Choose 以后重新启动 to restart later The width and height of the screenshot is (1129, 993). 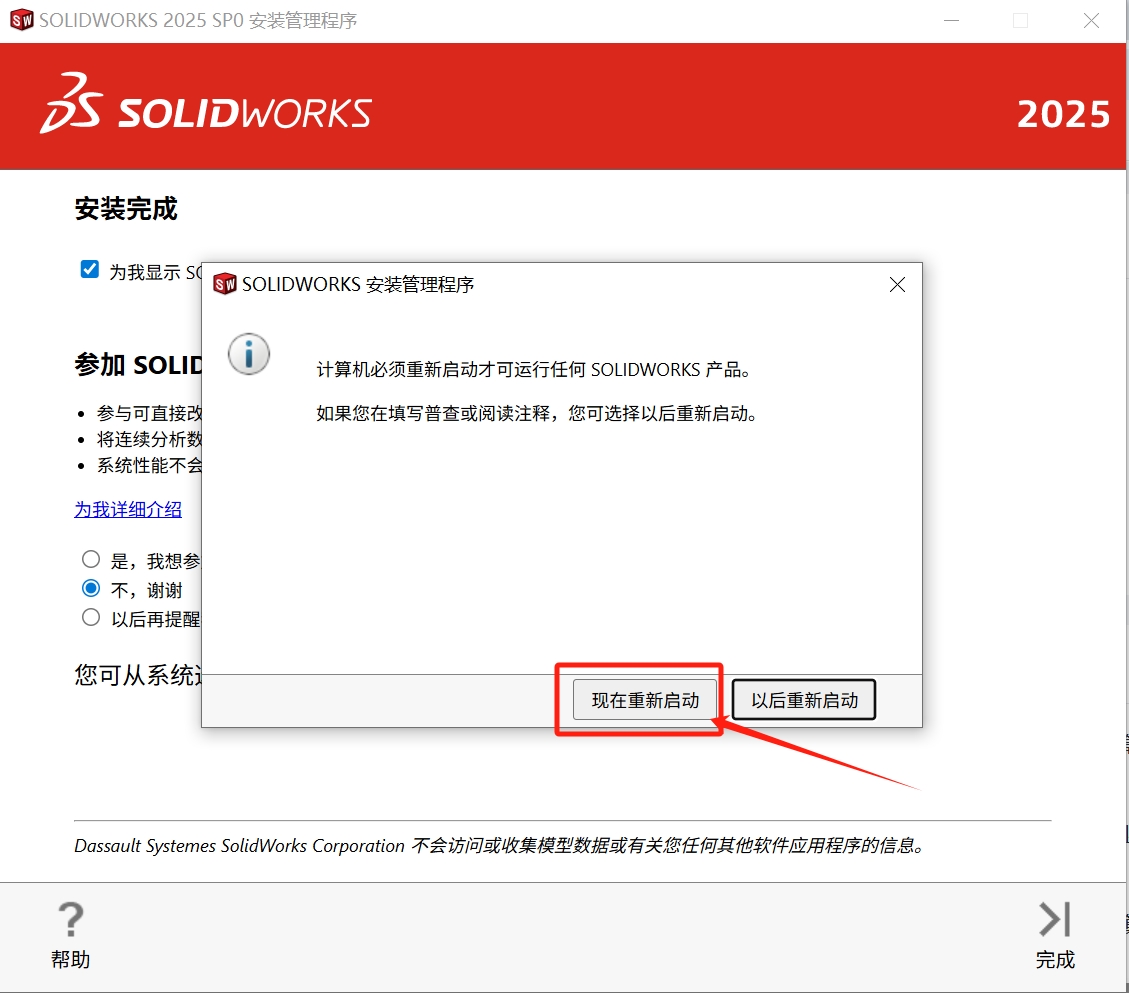coord(804,699)
